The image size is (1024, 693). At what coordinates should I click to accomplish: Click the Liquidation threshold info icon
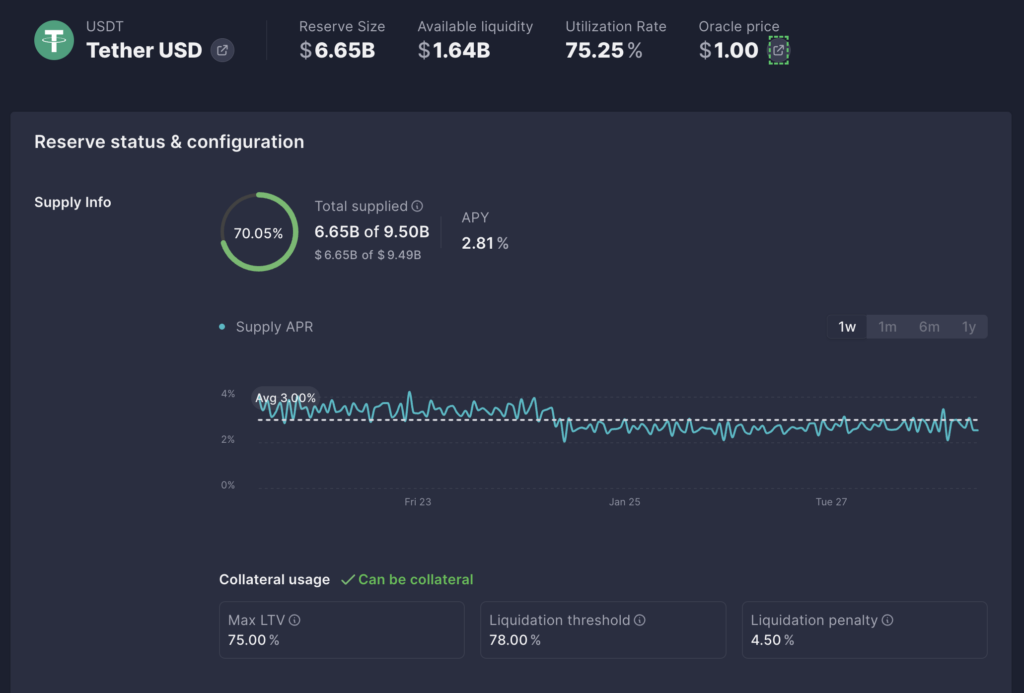coord(639,620)
